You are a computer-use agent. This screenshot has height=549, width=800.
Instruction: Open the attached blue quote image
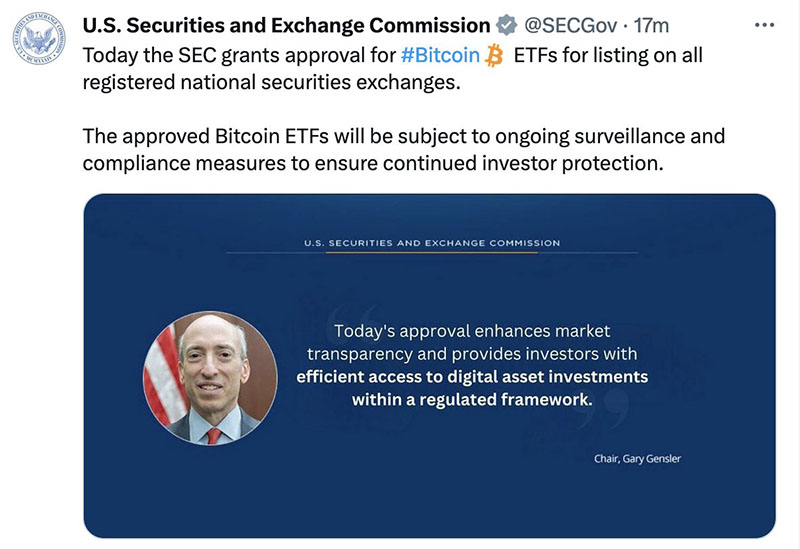430,366
